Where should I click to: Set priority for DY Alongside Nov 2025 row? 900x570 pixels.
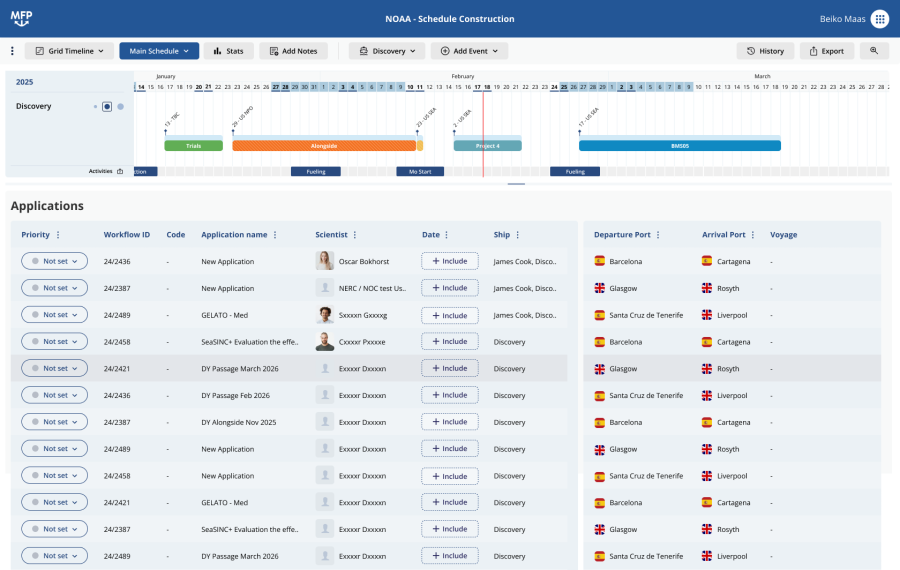tap(55, 422)
